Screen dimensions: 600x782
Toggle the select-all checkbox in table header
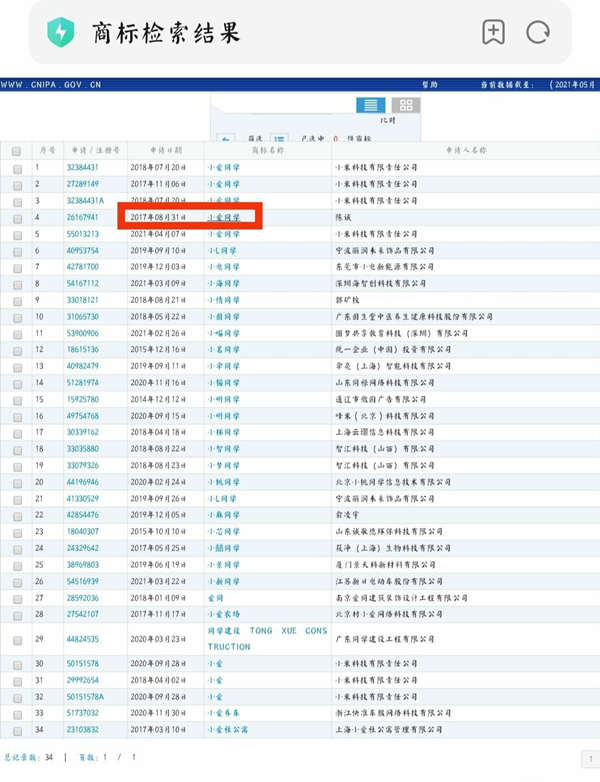[16, 151]
